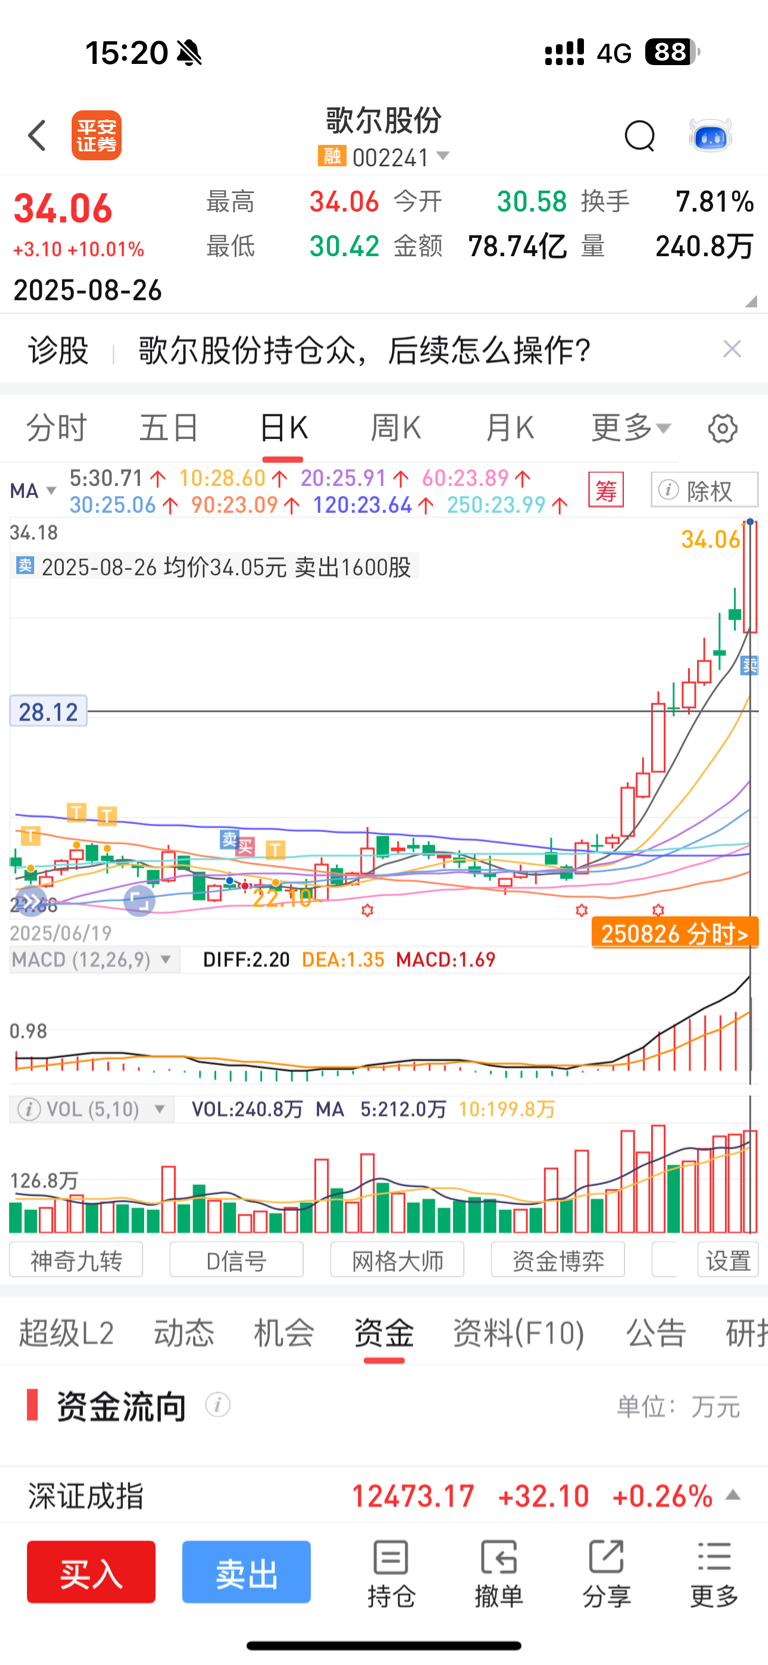Open the 资金博弈 indicator button

click(x=558, y=1260)
